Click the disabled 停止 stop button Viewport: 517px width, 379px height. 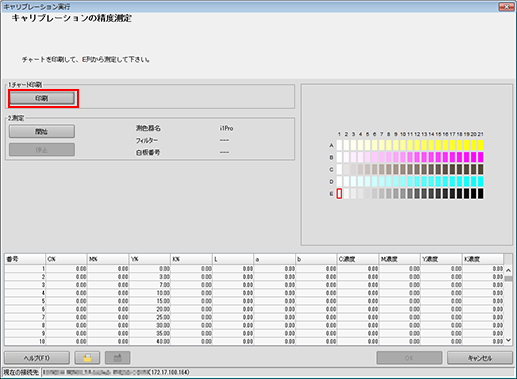coord(42,150)
